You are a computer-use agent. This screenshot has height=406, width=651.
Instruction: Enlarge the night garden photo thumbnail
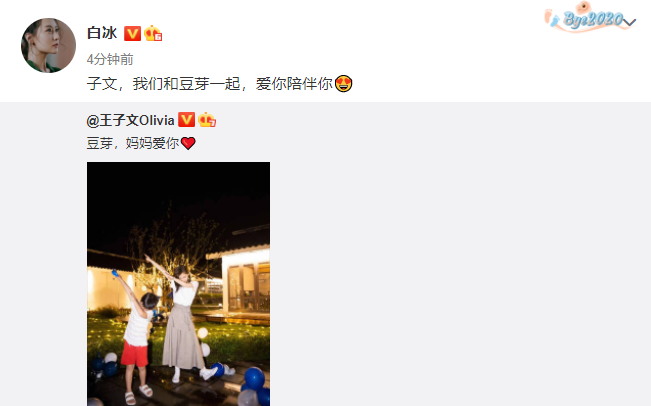(x=179, y=284)
